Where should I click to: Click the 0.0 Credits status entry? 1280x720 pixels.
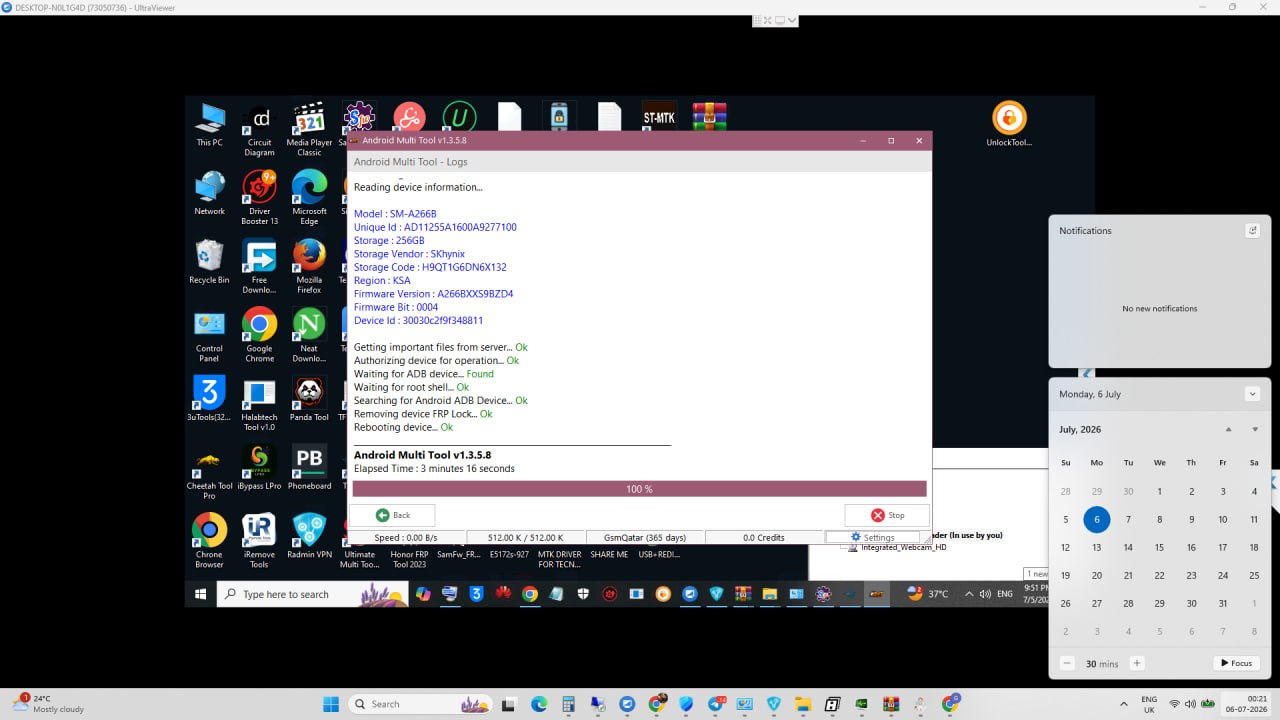click(764, 537)
